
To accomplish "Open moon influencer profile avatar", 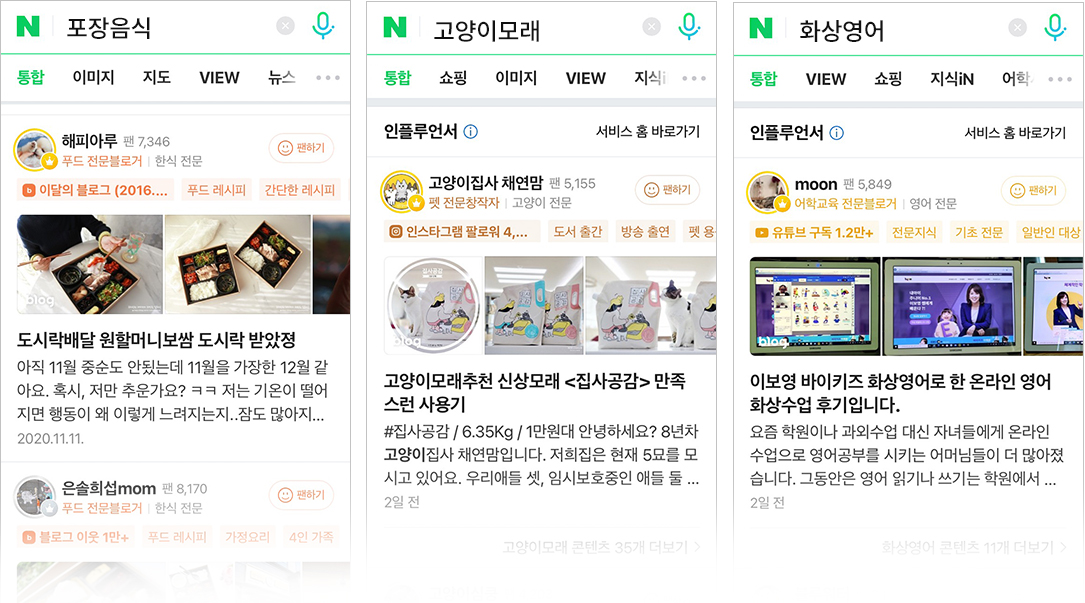I will [767, 192].
